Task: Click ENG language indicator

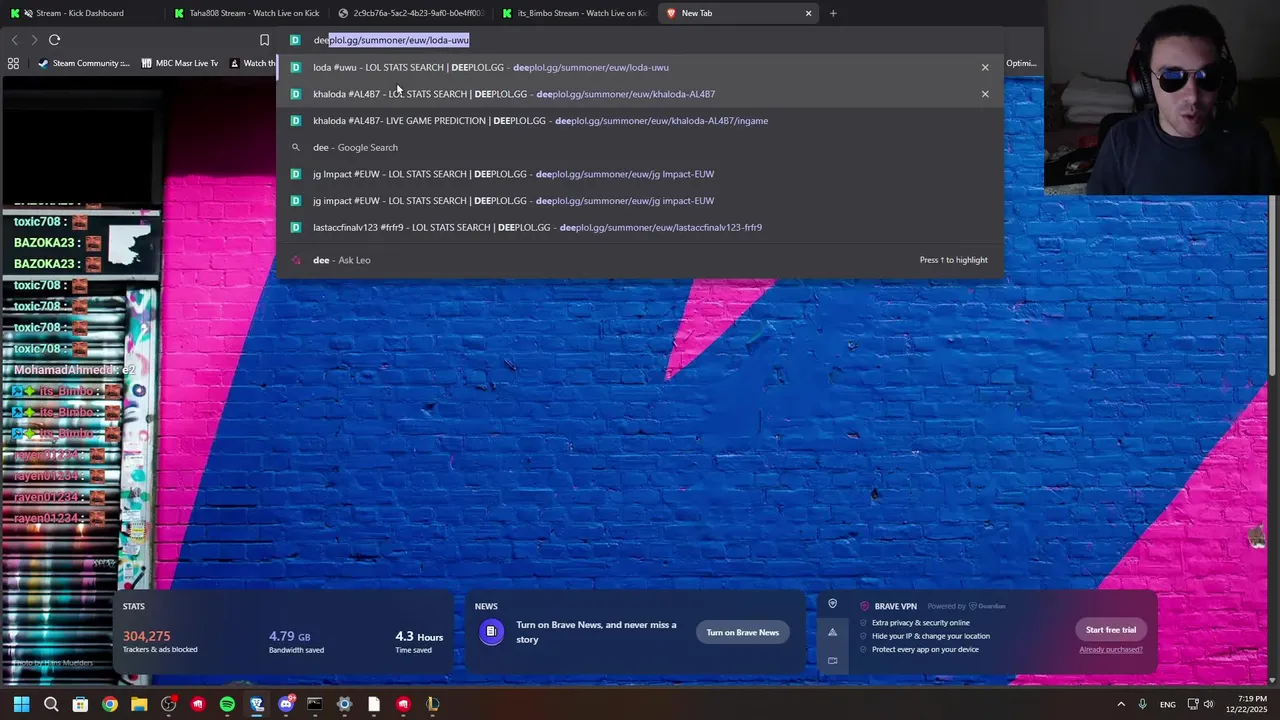Action: coord(1167,705)
